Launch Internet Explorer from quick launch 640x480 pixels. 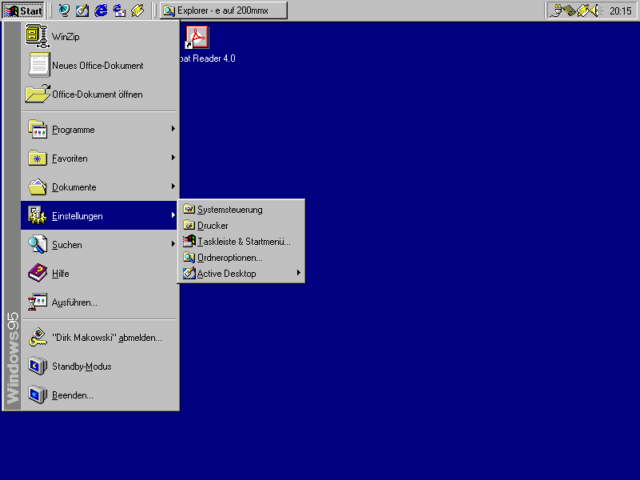pyautogui.click(x=100, y=10)
